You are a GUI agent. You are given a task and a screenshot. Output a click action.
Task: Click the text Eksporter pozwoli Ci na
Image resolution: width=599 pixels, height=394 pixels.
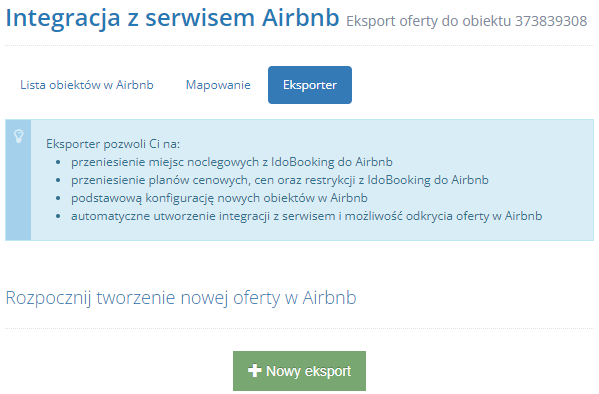[113, 144]
